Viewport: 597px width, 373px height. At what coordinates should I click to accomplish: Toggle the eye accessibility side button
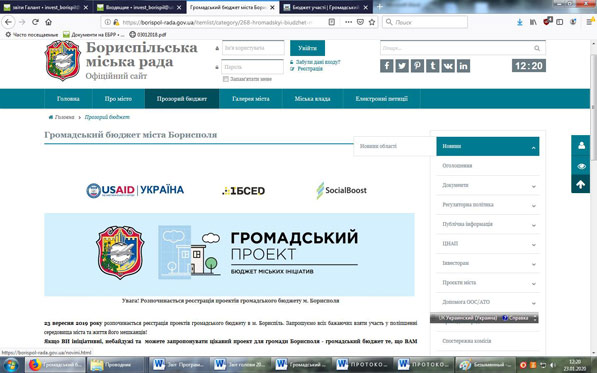[x=581, y=166]
